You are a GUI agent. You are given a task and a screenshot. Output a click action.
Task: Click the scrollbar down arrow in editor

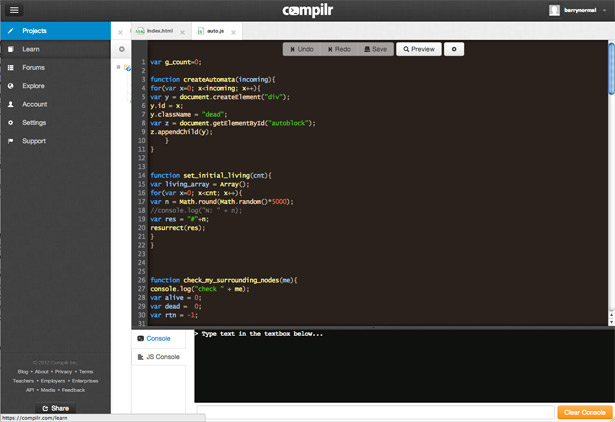click(x=611, y=322)
